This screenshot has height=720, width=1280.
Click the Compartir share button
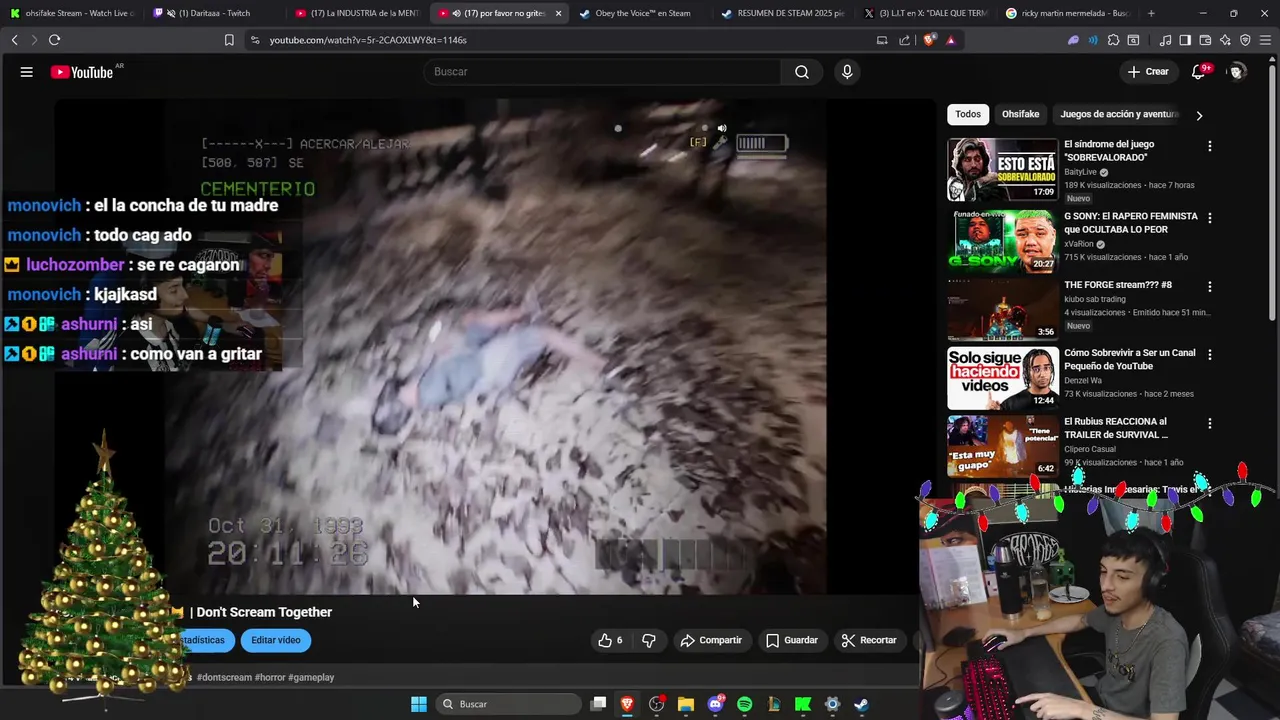tap(711, 640)
